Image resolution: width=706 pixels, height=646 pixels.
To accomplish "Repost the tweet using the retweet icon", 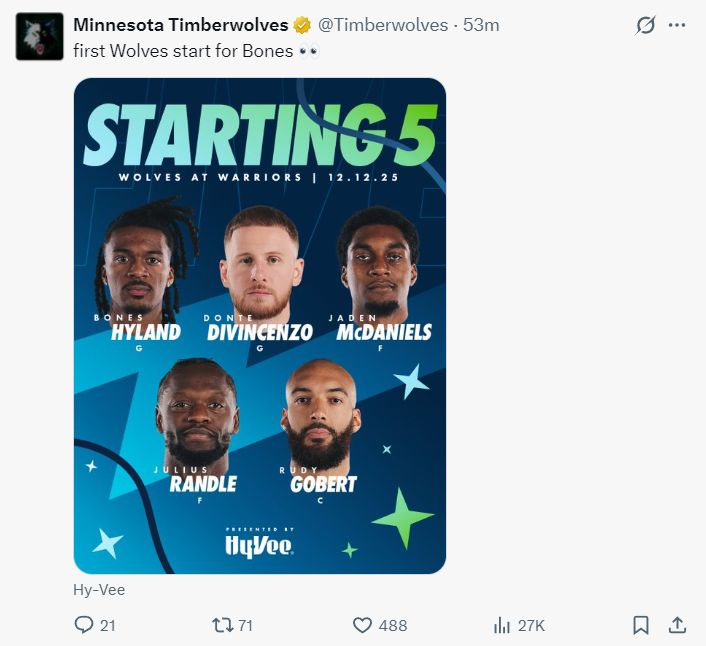I will click(x=223, y=625).
